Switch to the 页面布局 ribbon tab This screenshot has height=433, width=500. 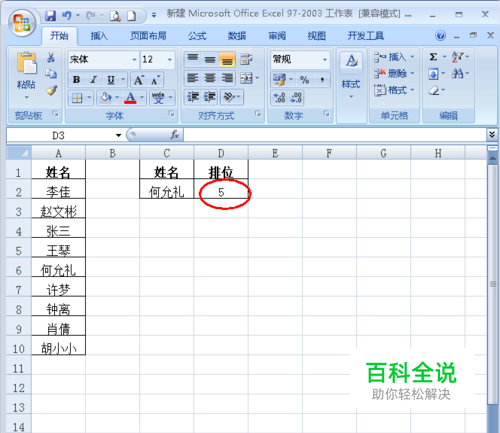[148, 36]
